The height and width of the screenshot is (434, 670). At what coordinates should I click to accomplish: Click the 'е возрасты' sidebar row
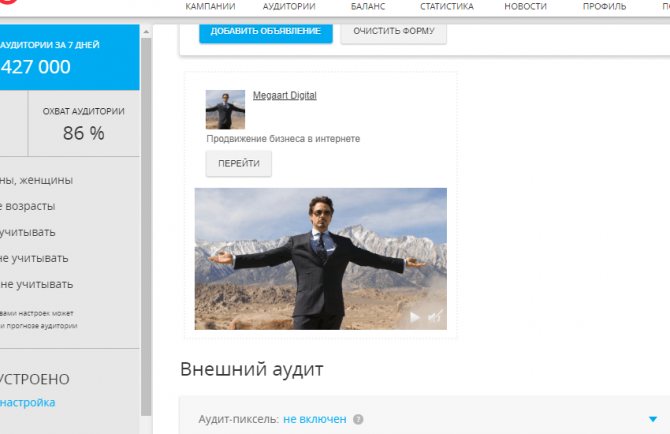(27, 206)
